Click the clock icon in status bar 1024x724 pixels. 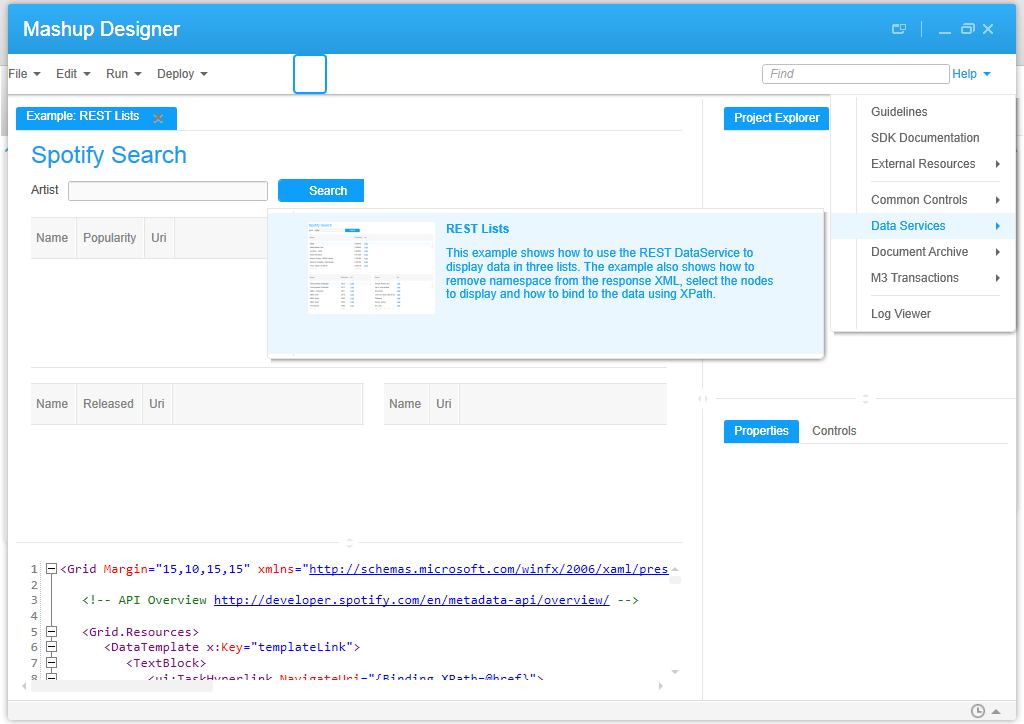[x=978, y=711]
